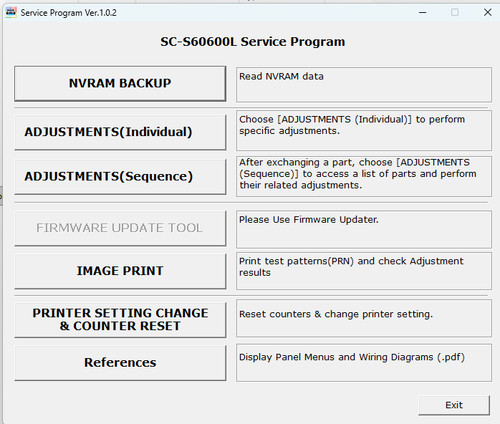Click 'After exchanging a part' description text
This screenshot has height=424, width=500.
click(x=358, y=174)
